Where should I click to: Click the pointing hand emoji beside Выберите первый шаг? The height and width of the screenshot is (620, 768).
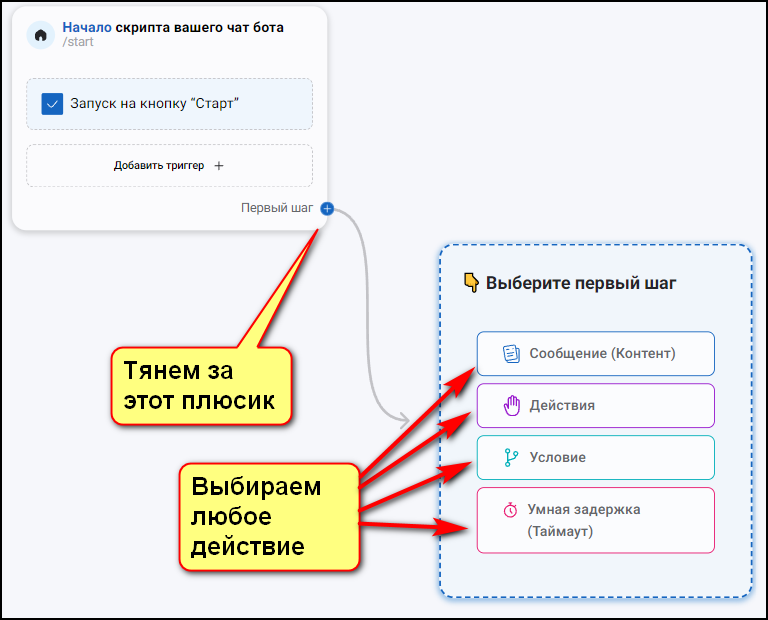[x=471, y=283]
